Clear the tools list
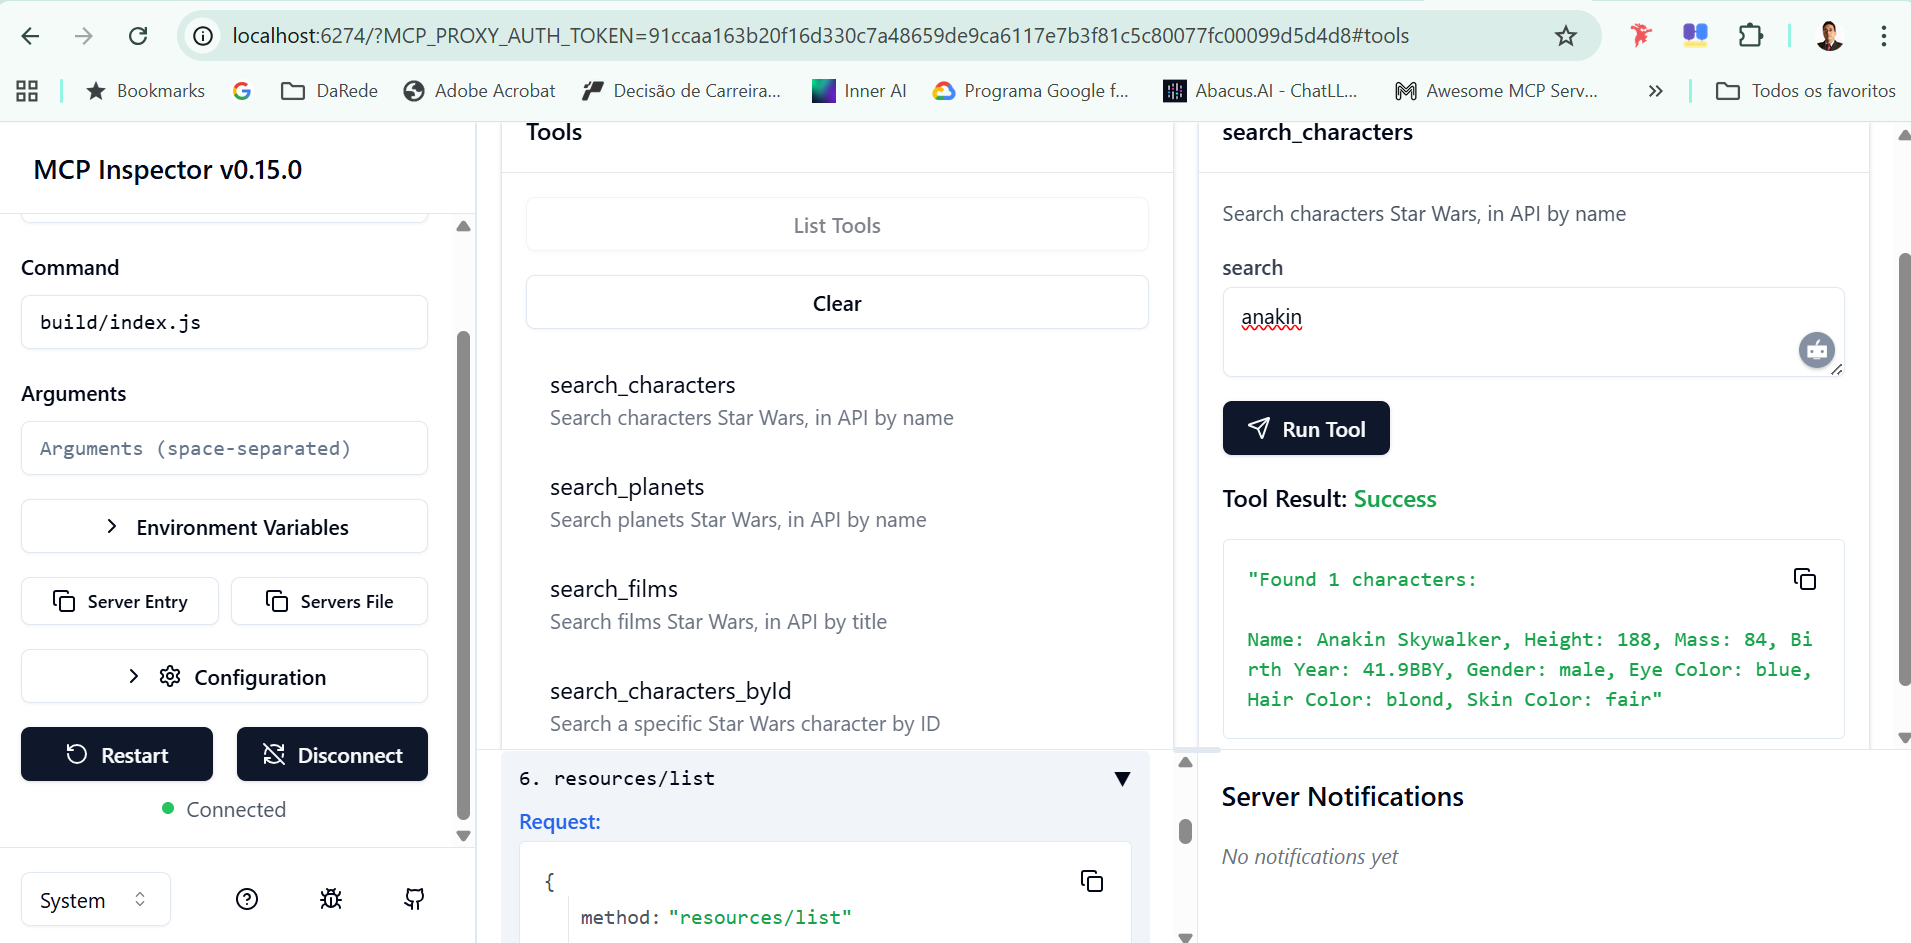Viewport: 1911px width, 943px height. point(837,303)
